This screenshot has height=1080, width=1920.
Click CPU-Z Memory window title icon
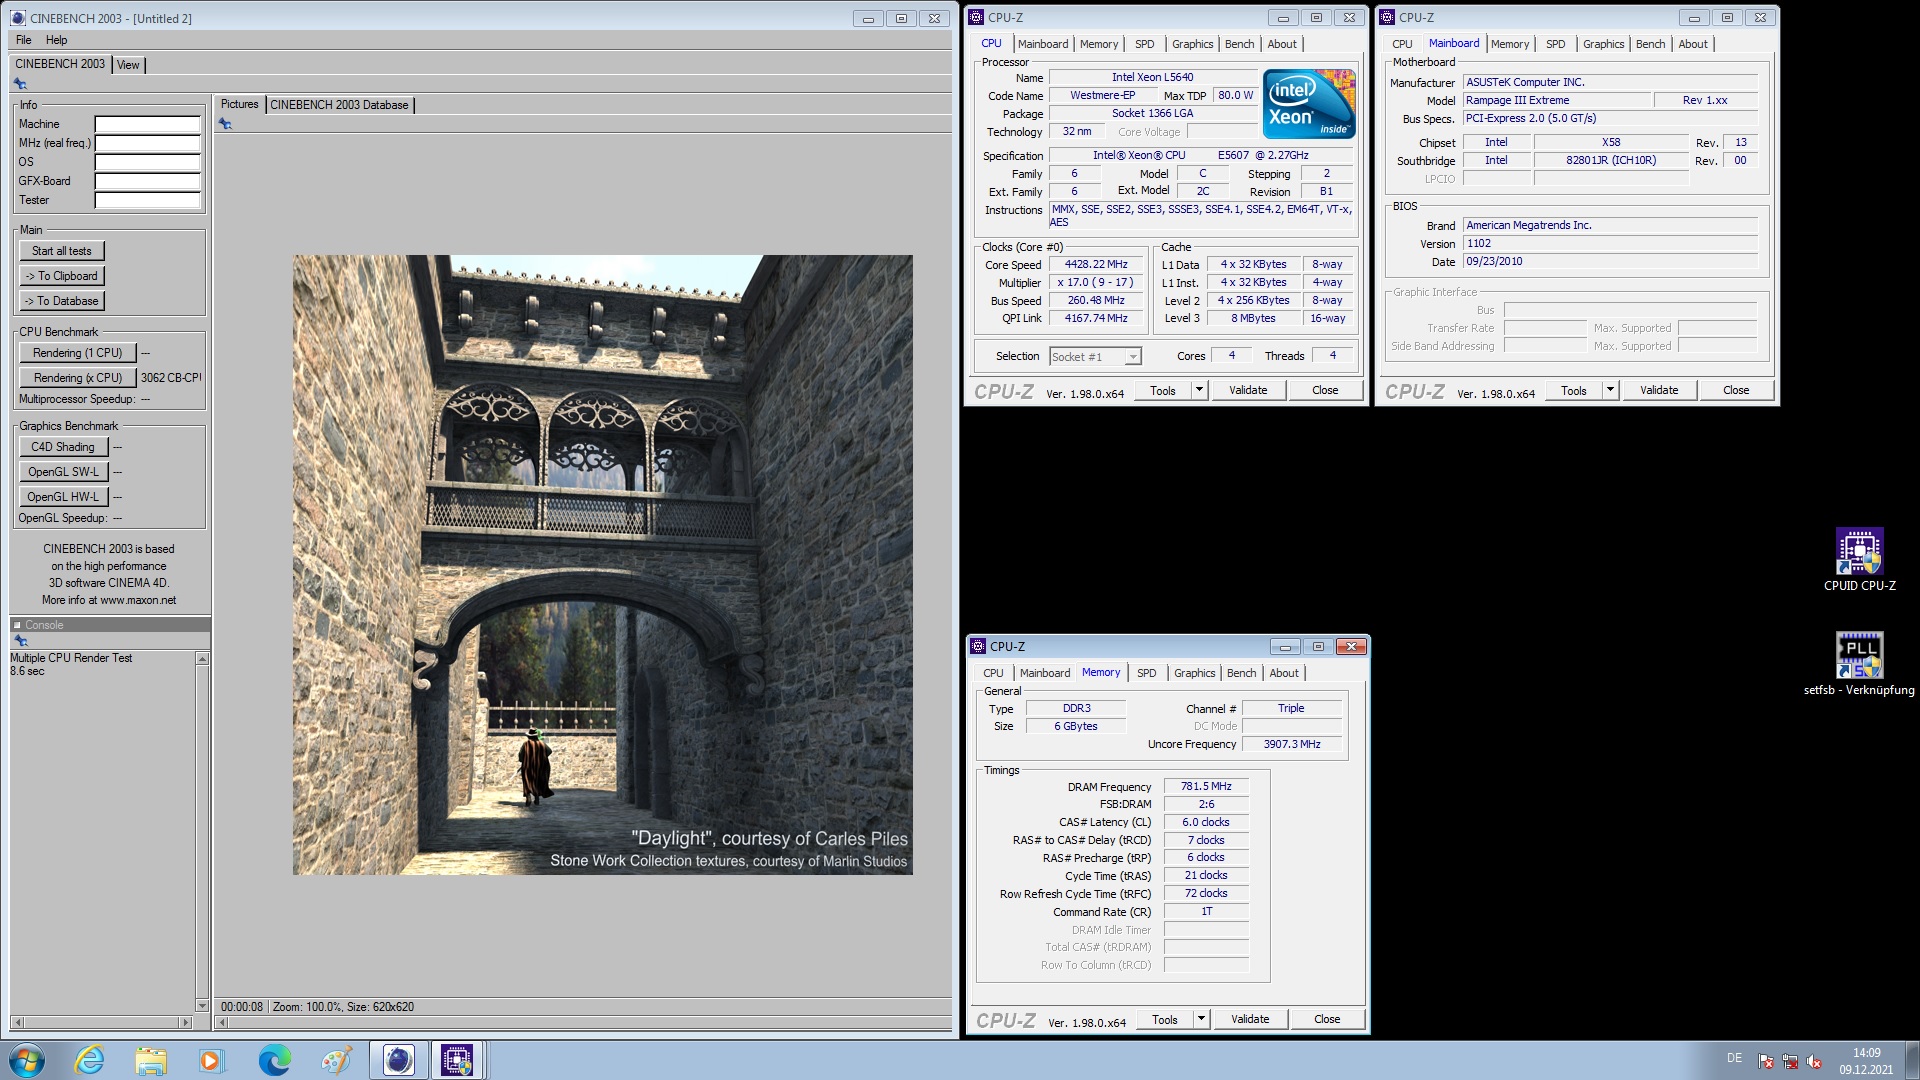click(978, 647)
